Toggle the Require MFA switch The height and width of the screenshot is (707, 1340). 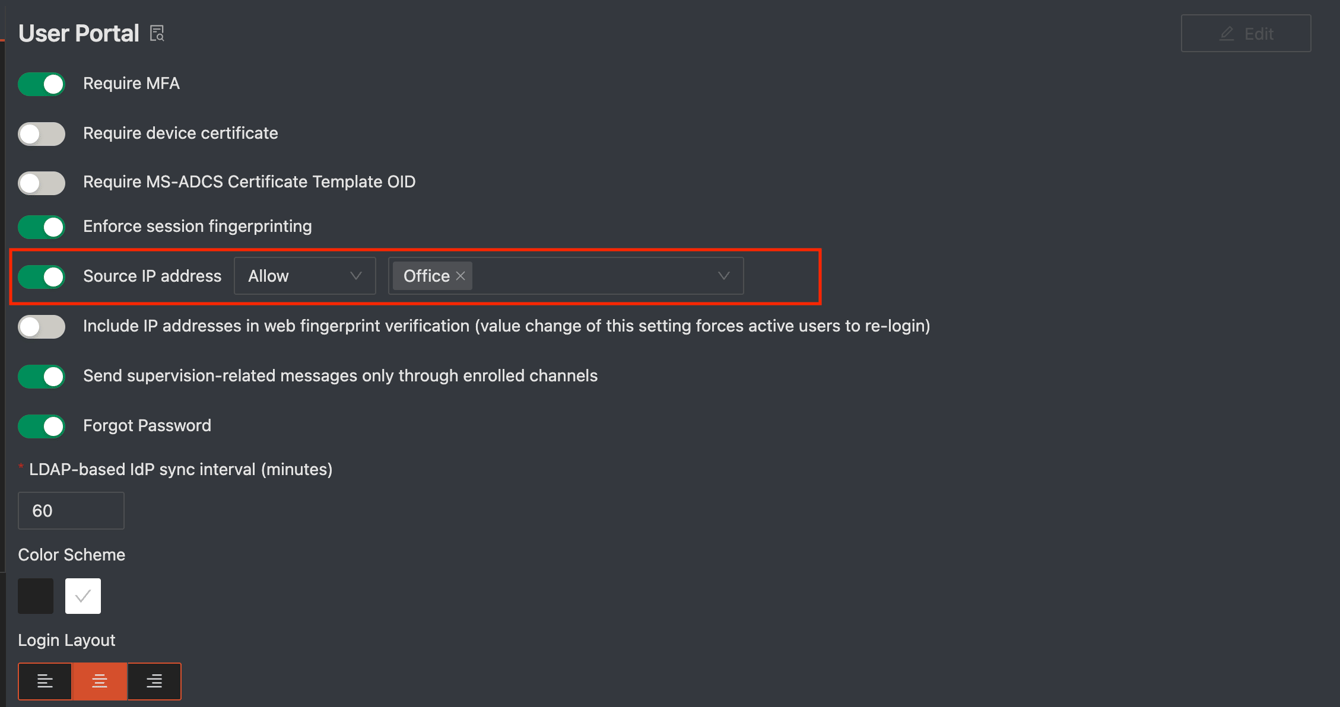click(42, 84)
